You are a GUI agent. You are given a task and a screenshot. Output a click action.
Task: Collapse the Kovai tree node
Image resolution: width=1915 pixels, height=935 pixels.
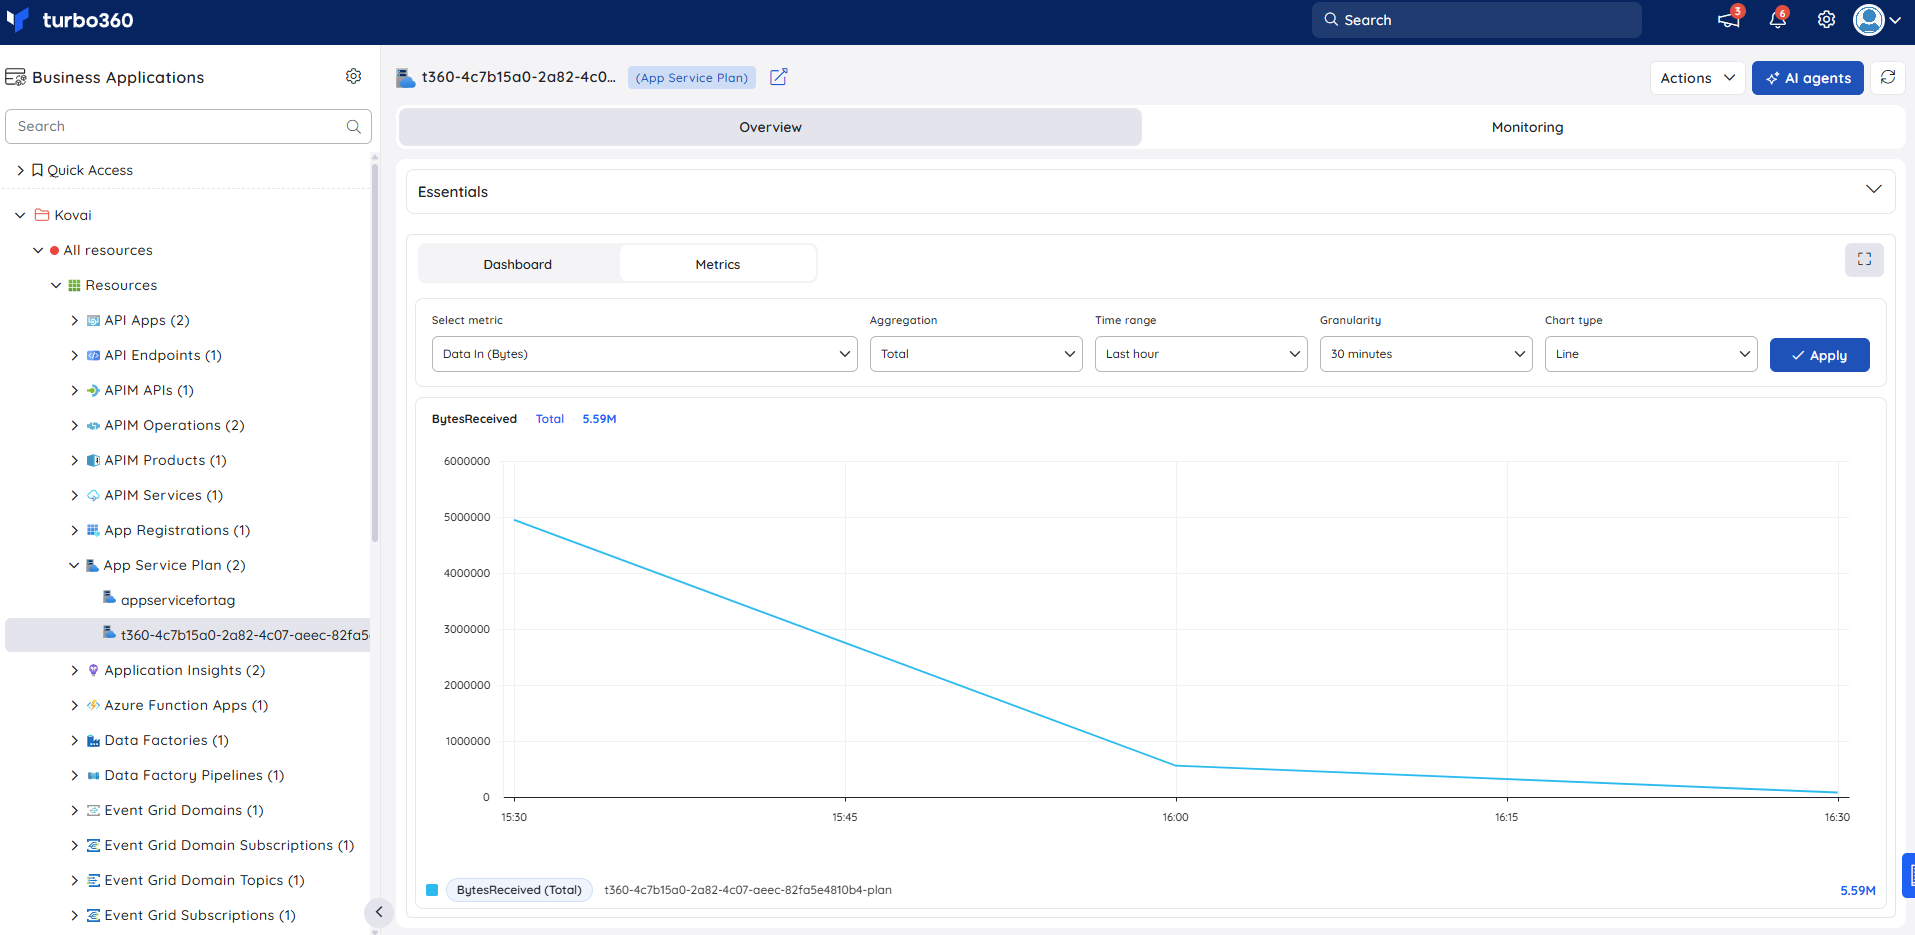click(x=20, y=215)
